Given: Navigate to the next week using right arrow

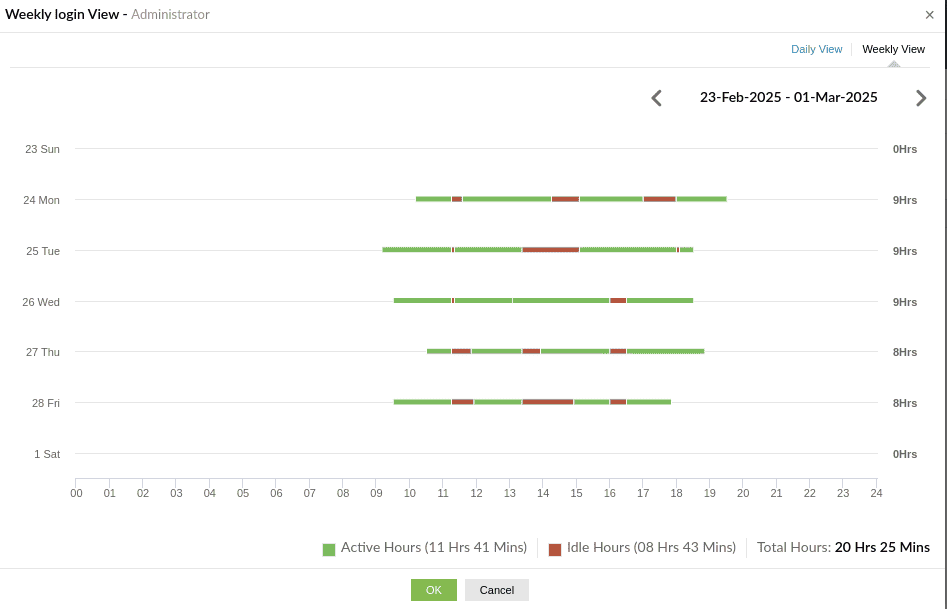Looking at the screenshot, I should [921, 97].
